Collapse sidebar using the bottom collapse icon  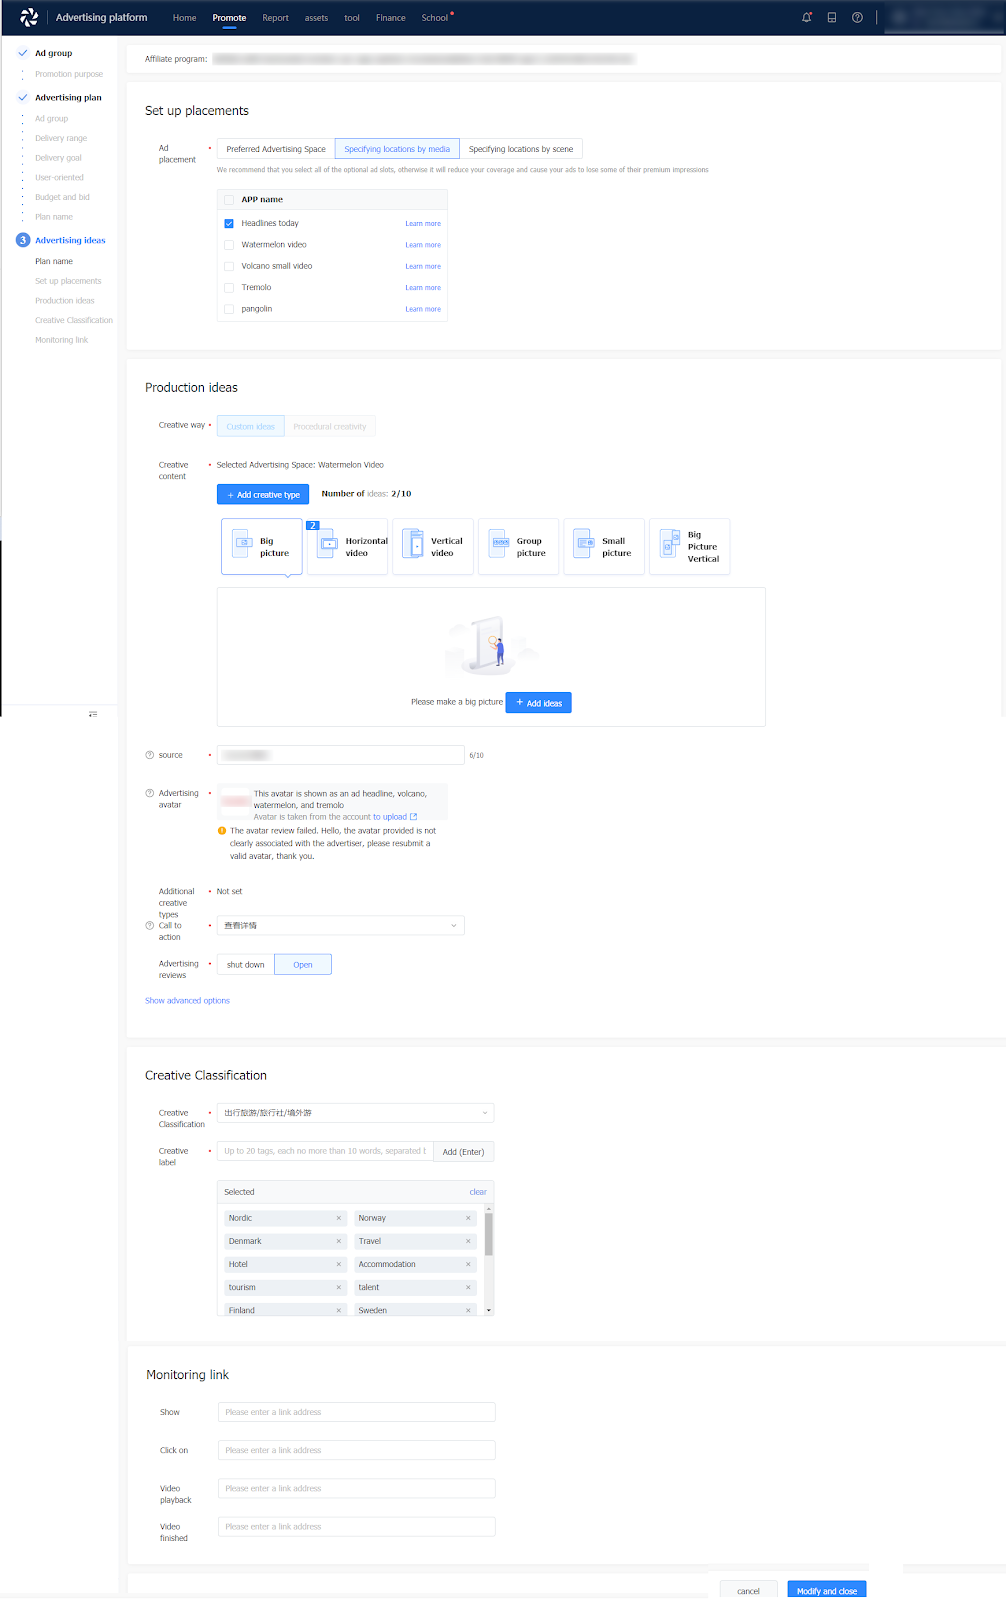click(93, 714)
